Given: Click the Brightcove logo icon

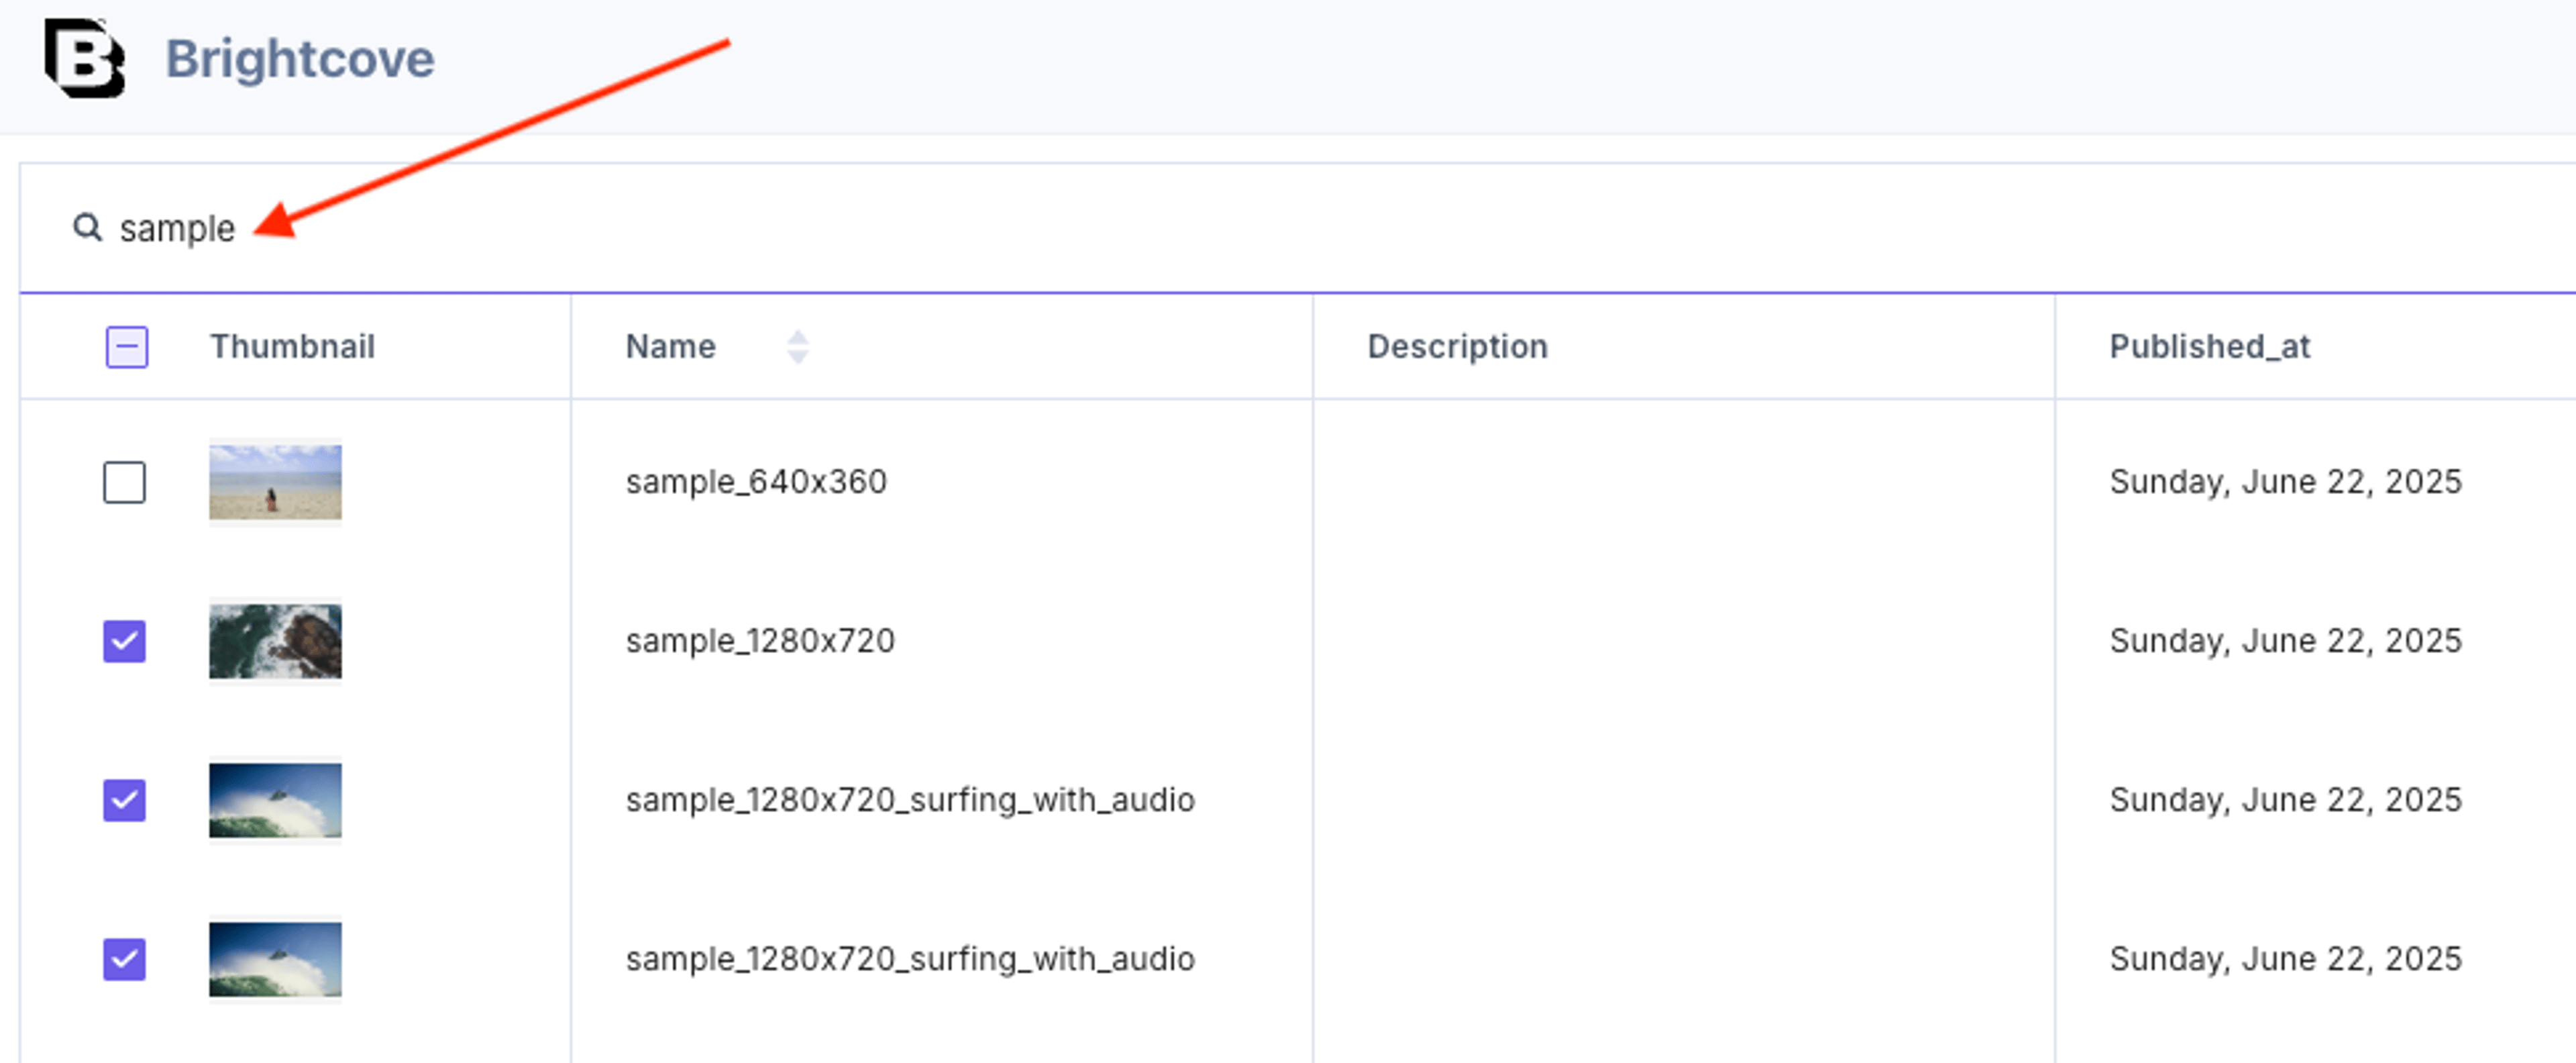Looking at the screenshot, I should point(85,58).
